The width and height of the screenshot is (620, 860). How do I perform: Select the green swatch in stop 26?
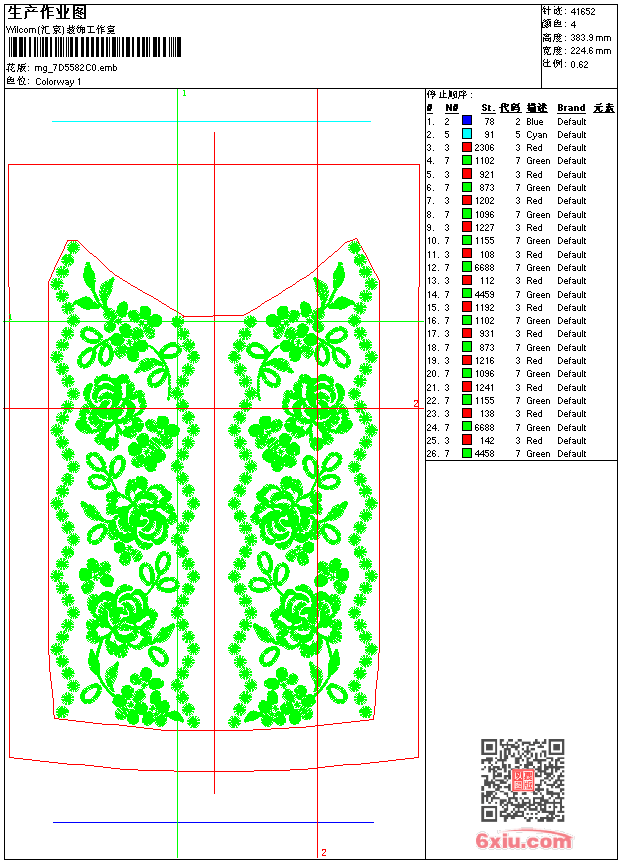tap(467, 453)
